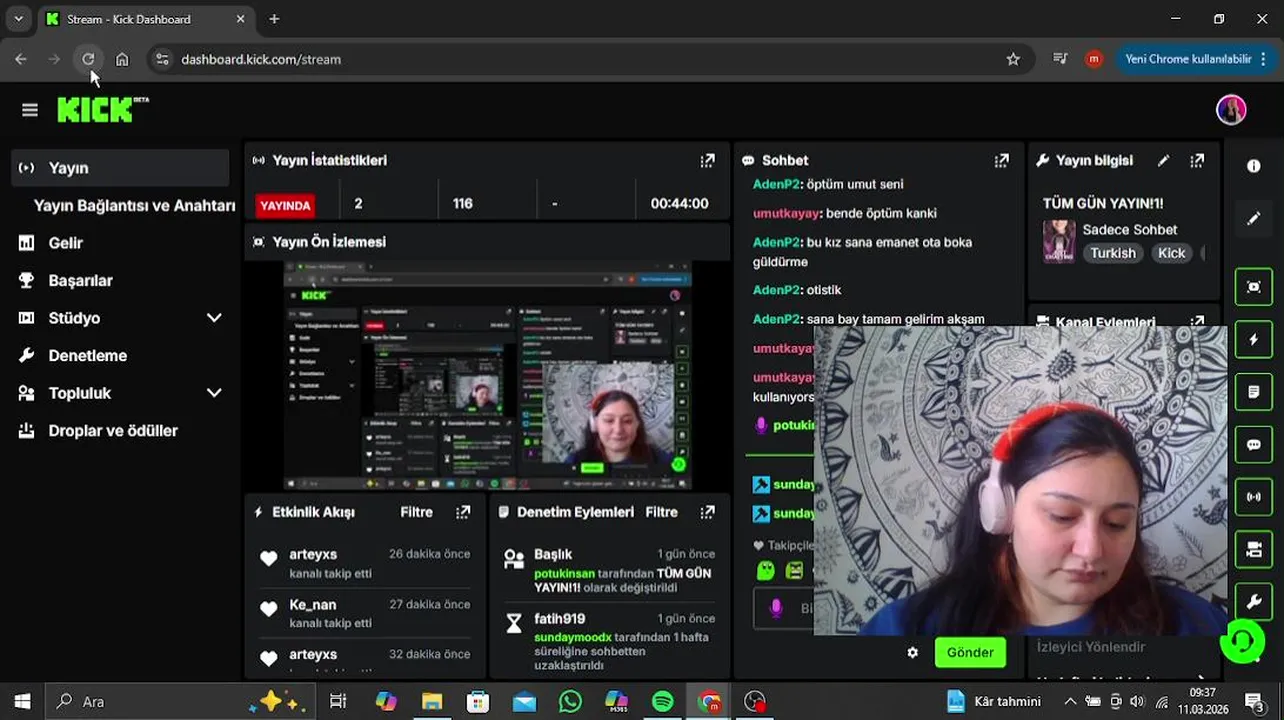
Task: Toggle stream preview widget in right sidebar
Action: click(x=1254, y=287)
